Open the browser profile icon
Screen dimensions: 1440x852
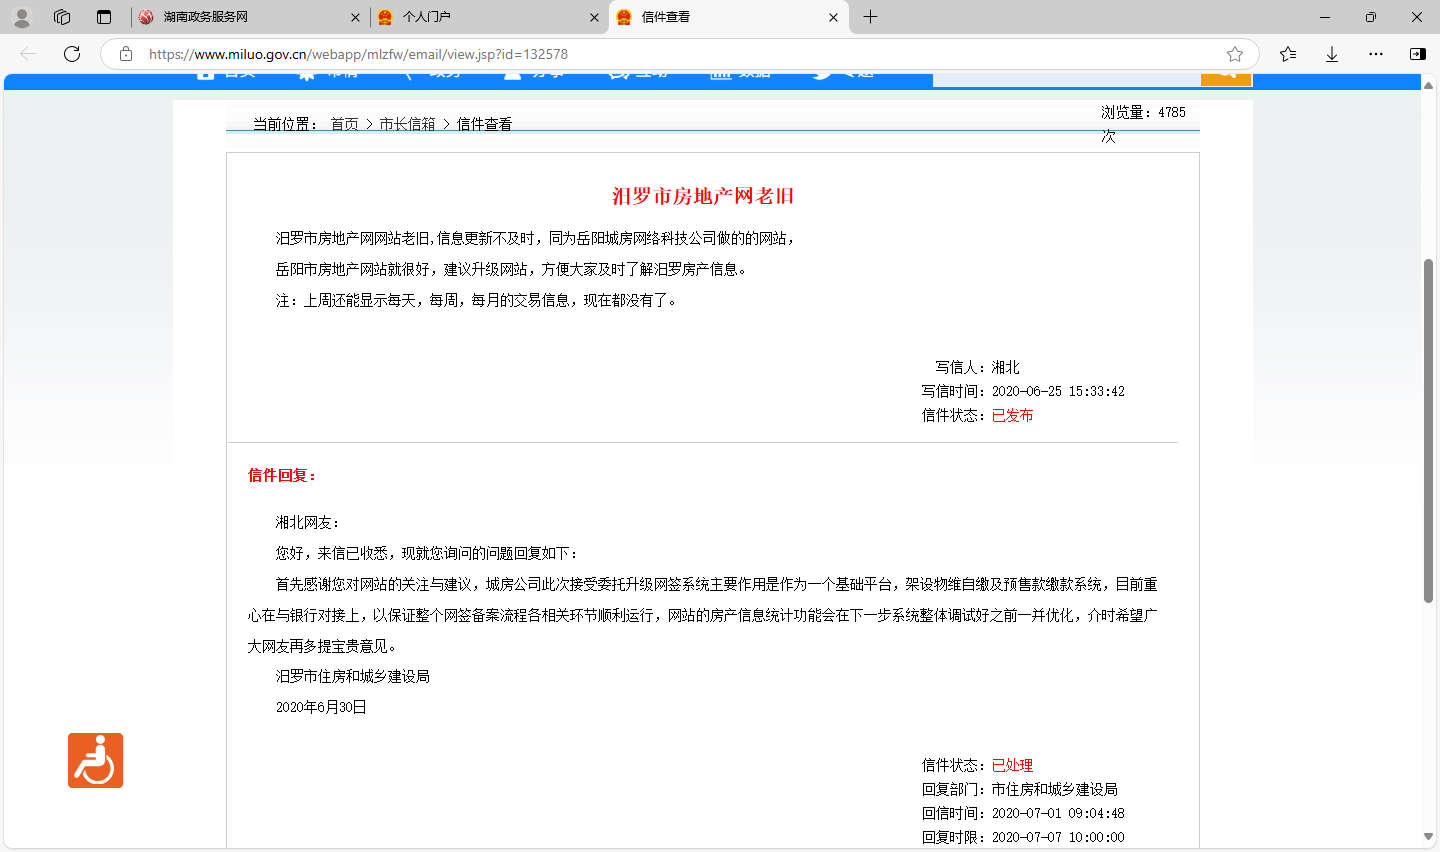(22, 17)
